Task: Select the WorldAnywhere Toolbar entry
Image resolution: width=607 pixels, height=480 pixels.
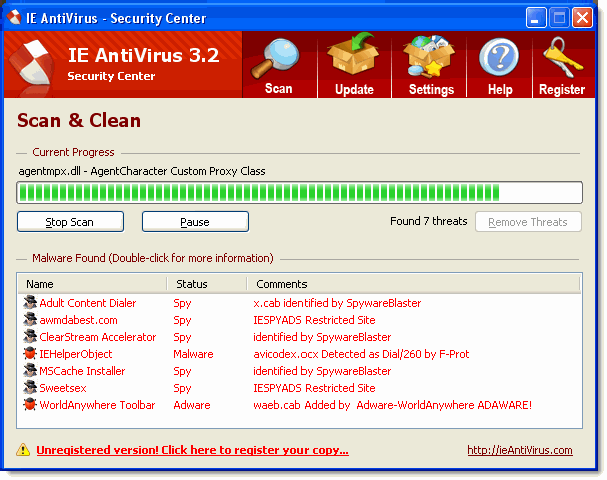Action: tap(97, 405)
